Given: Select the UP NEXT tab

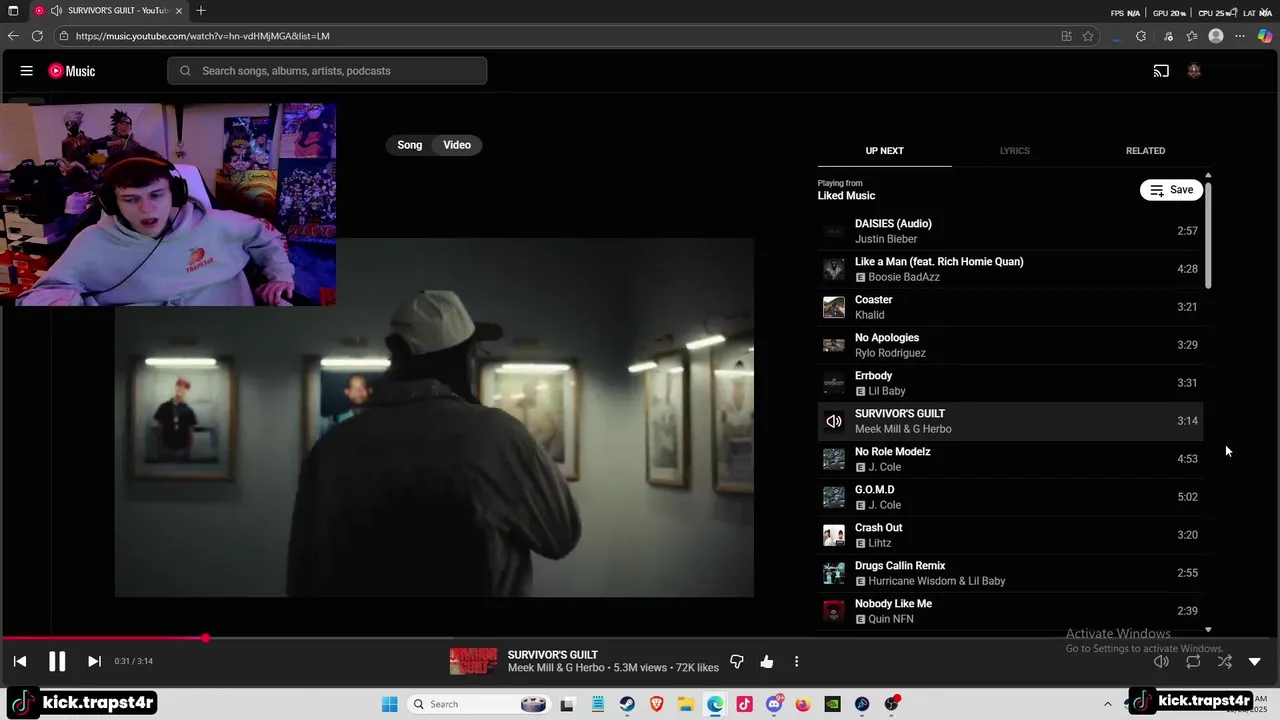Looking at the screenshot, I should tap(884, 151).
